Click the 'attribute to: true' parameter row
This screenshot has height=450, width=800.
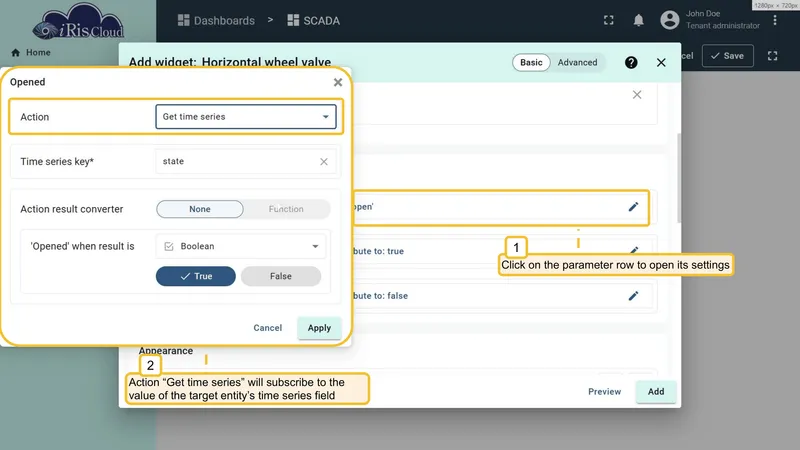pos(503,251)
